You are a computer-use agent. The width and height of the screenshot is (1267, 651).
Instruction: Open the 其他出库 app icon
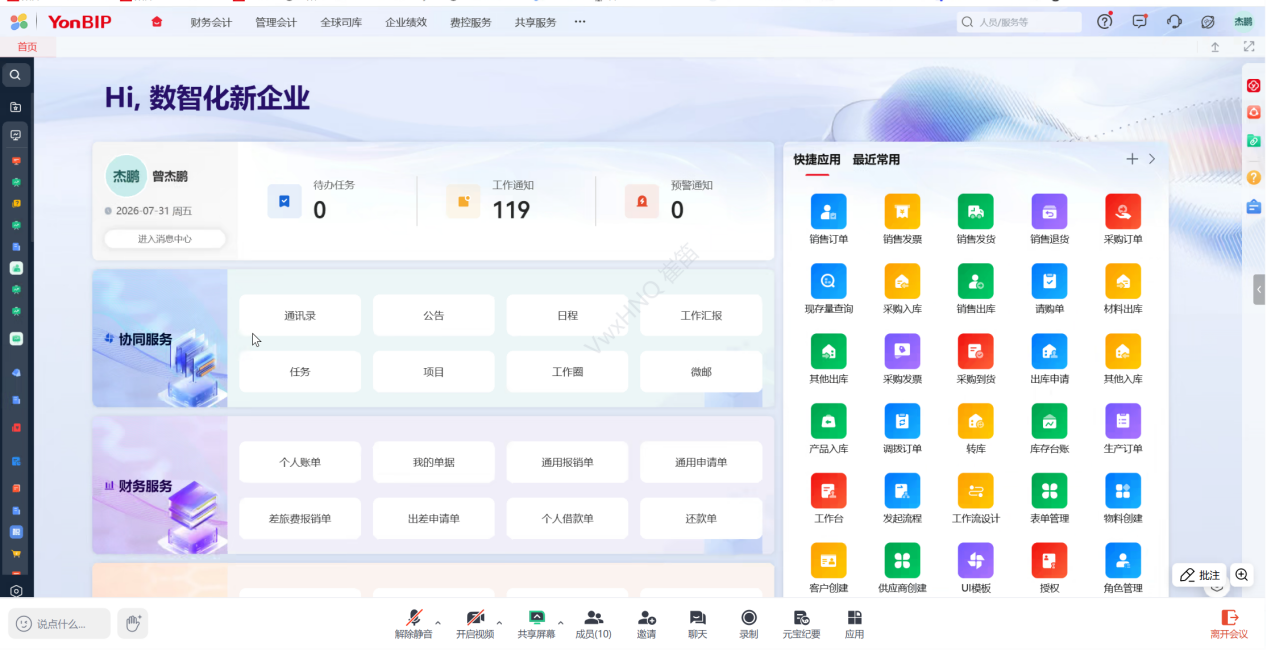pyautogui.click(x=828, y=351)
